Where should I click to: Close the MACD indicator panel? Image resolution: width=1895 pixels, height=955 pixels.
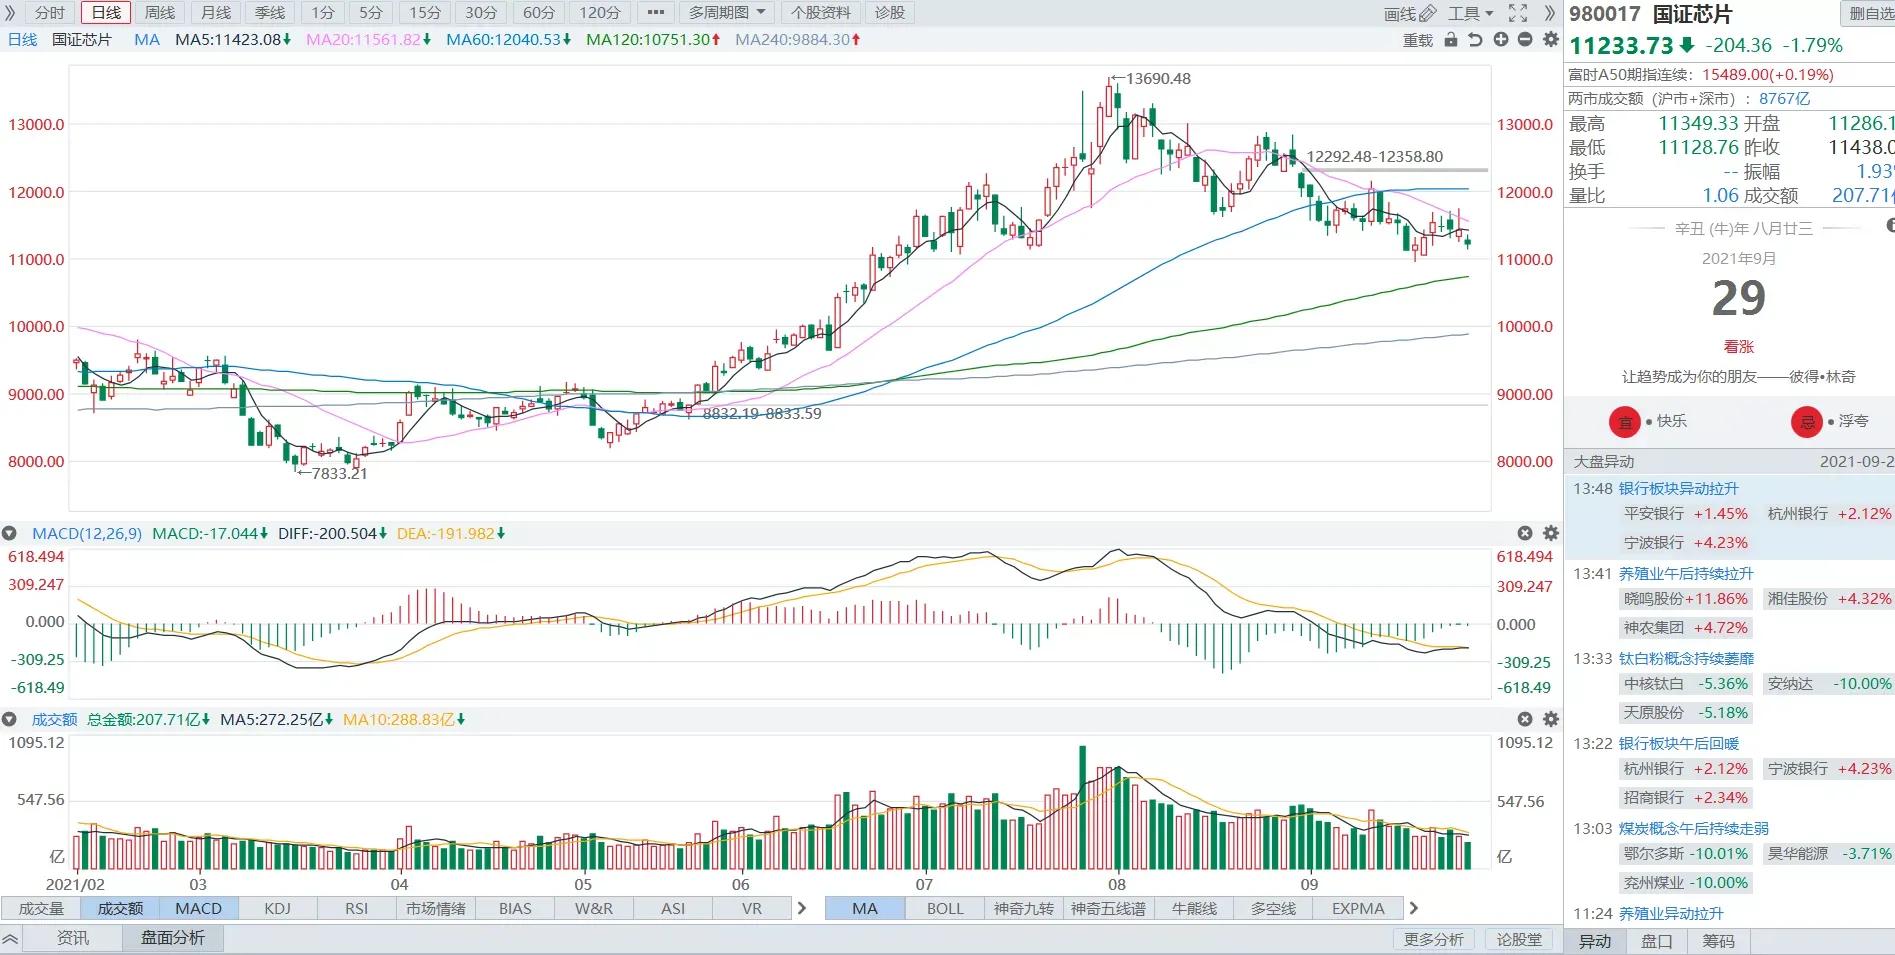point(1525,534)
